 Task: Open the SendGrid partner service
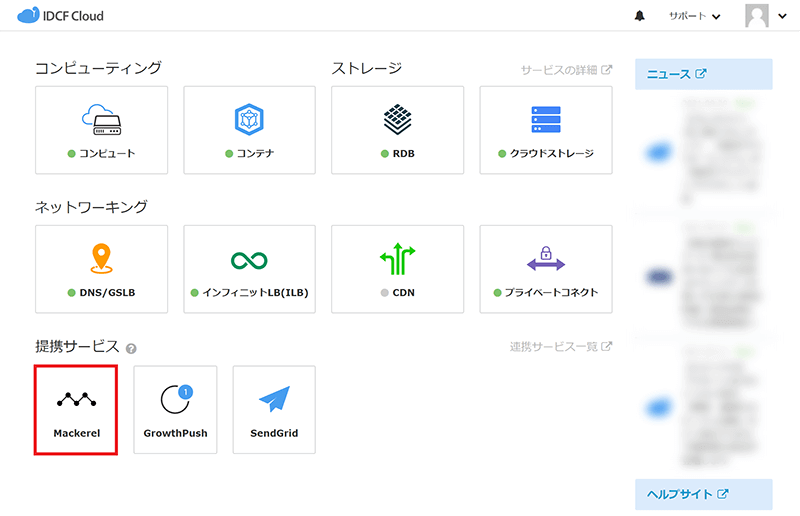(x=274, y=409)
